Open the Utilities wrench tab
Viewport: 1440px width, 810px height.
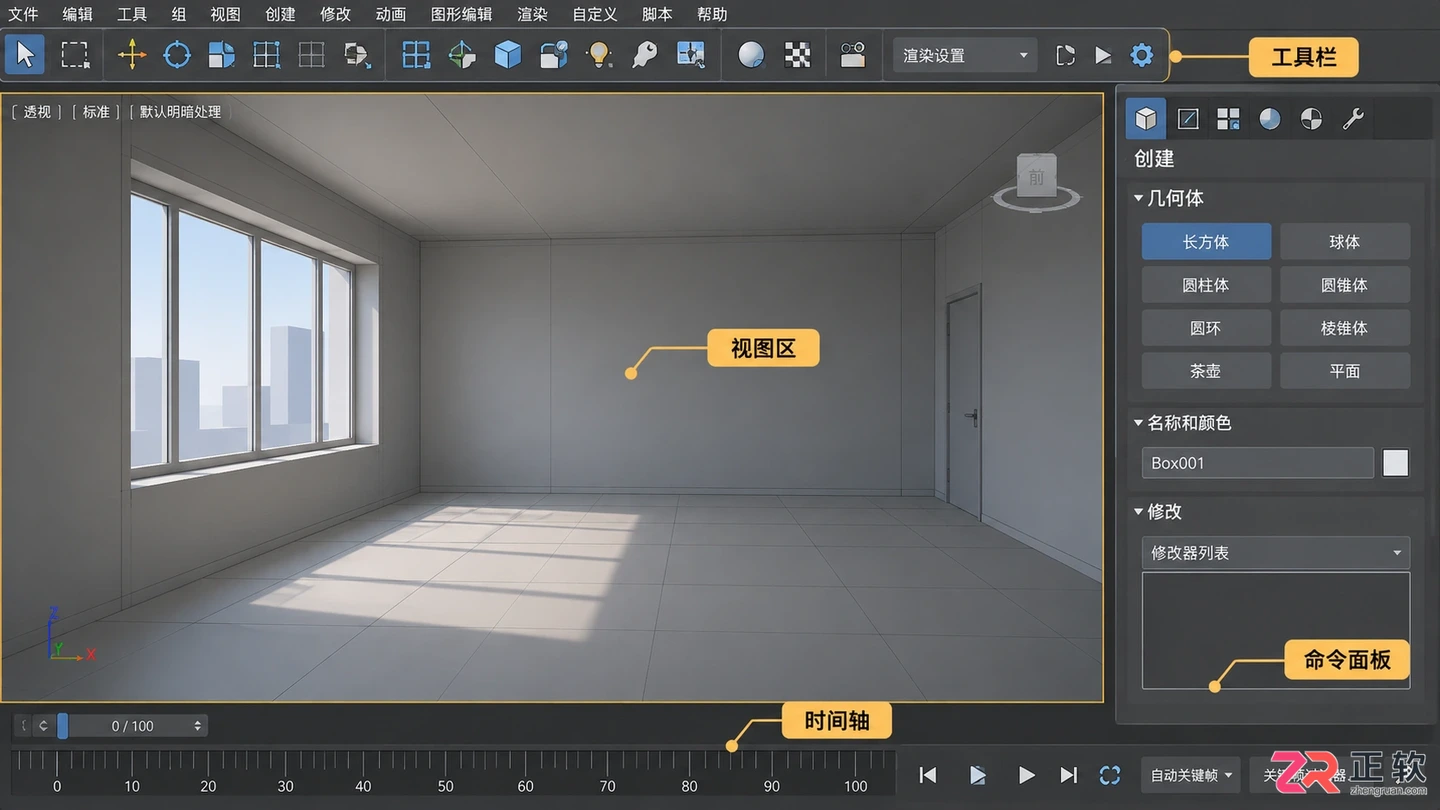coord(1353,119)
